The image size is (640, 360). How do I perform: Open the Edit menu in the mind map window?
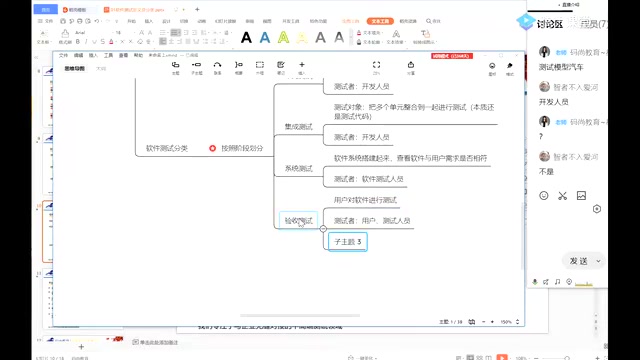[78, 55]
